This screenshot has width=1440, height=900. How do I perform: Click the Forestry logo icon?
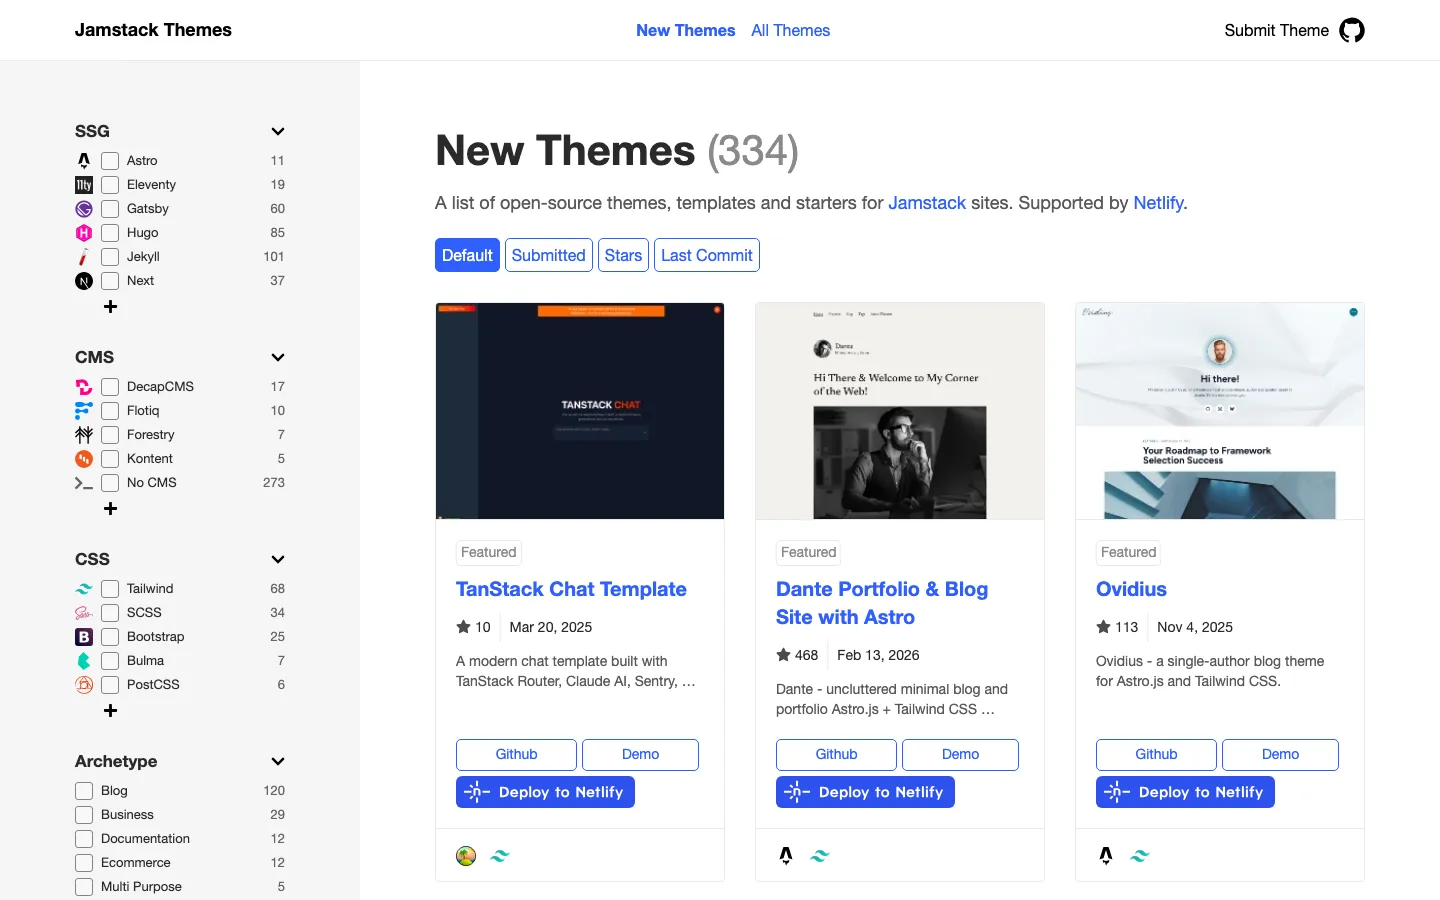coord(84,434)
